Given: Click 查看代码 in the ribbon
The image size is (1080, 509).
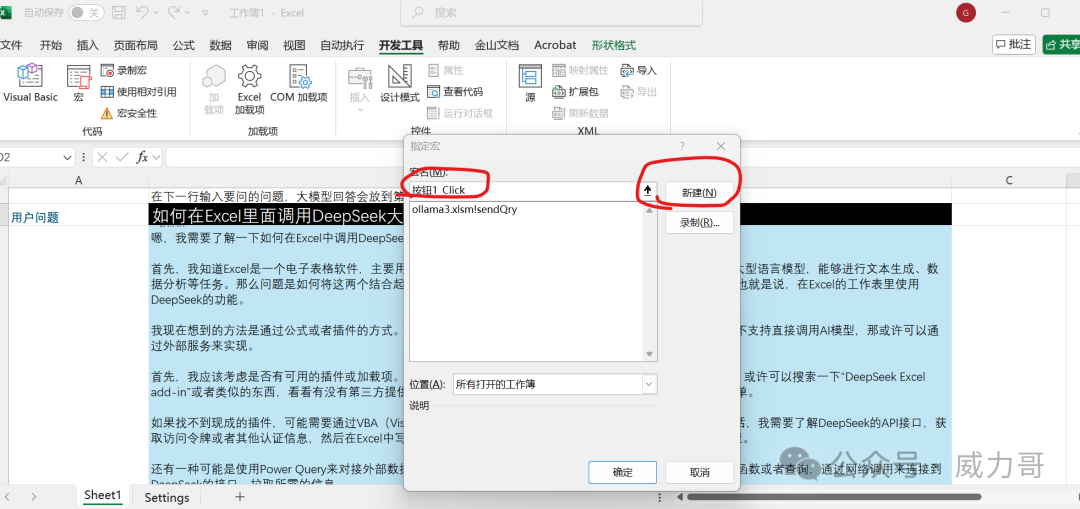Looking at the screenshot, I should 455,92.
